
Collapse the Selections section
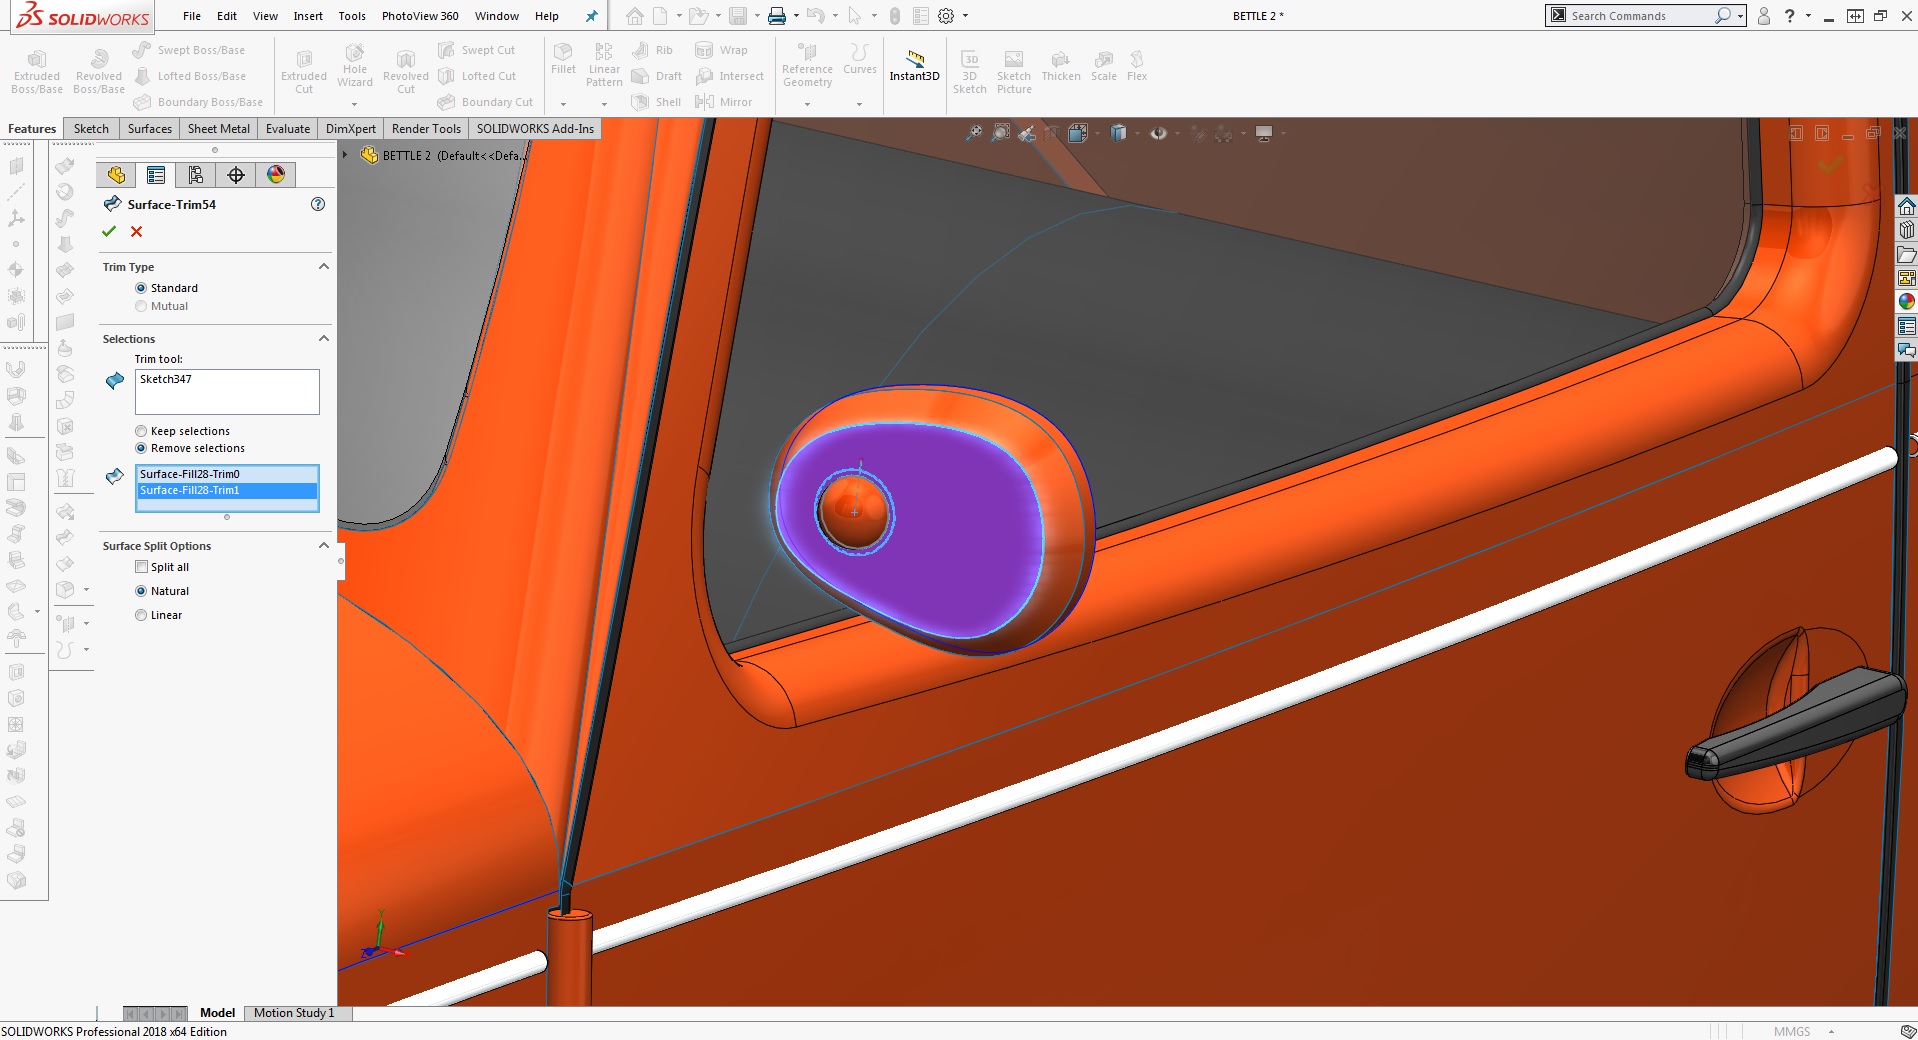[323, 338]
